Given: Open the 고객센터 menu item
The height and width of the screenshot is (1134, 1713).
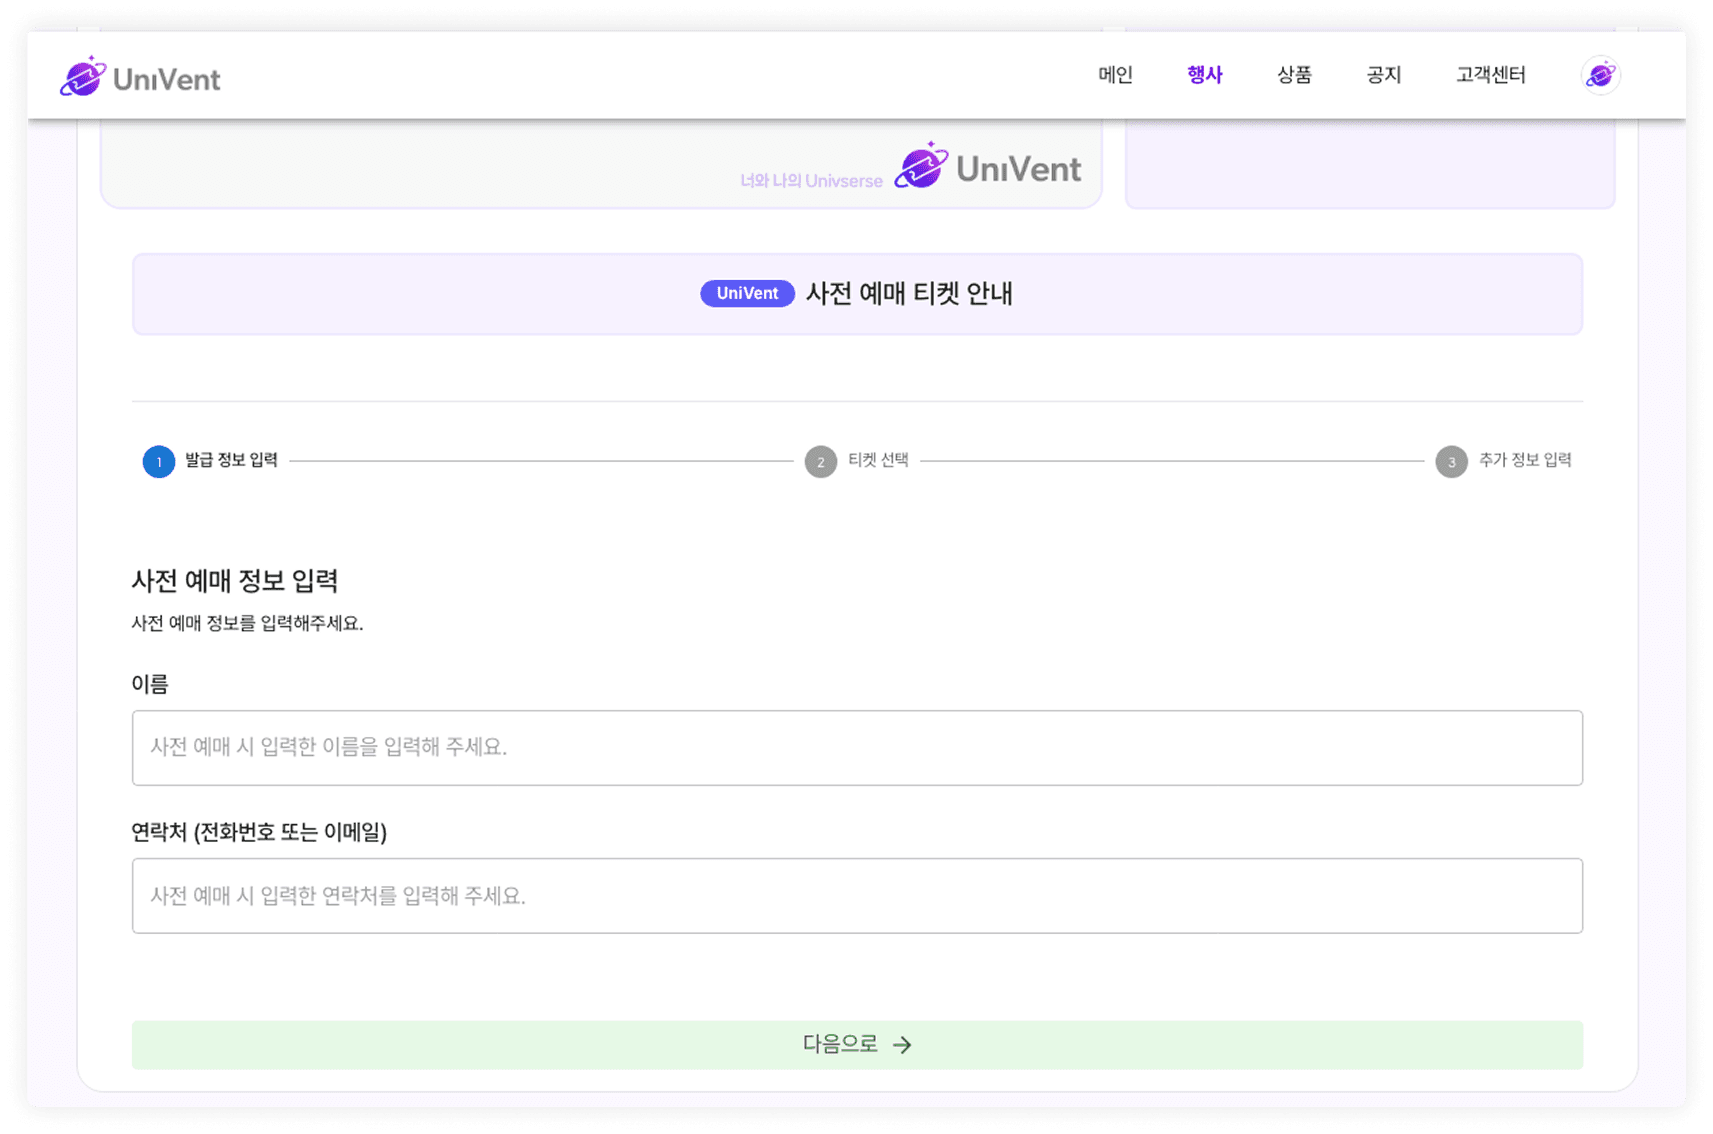Looking at the screenshot, I should (1490, 75).
